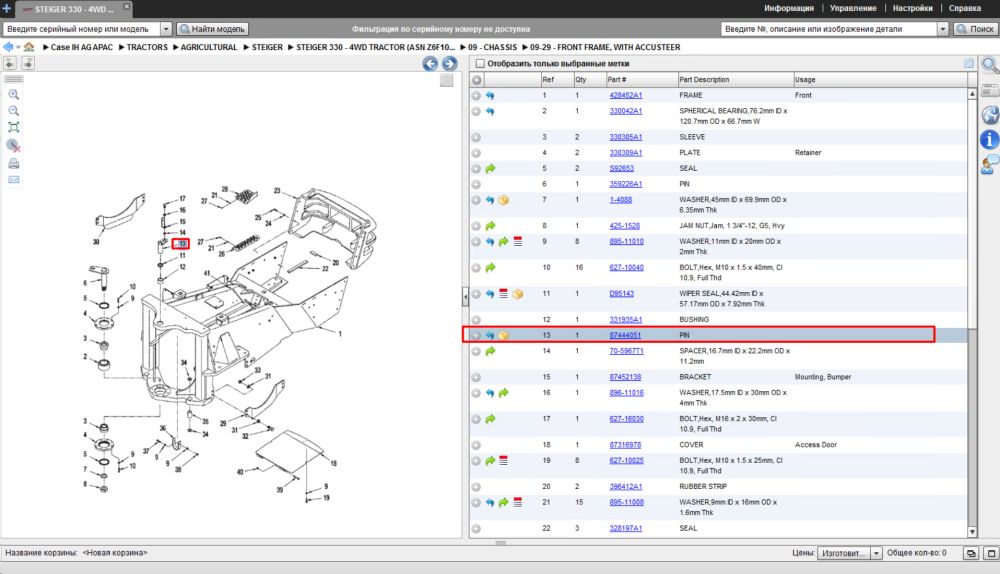
Task: Print the diagram using printer icon
Action: 13,164
